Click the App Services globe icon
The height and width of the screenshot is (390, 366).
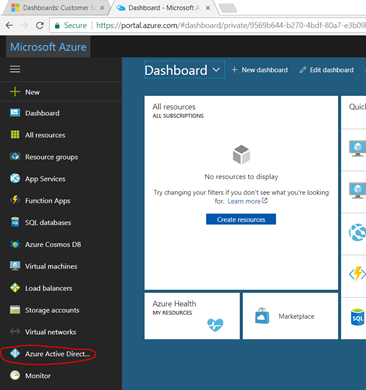tap(15, 178)
